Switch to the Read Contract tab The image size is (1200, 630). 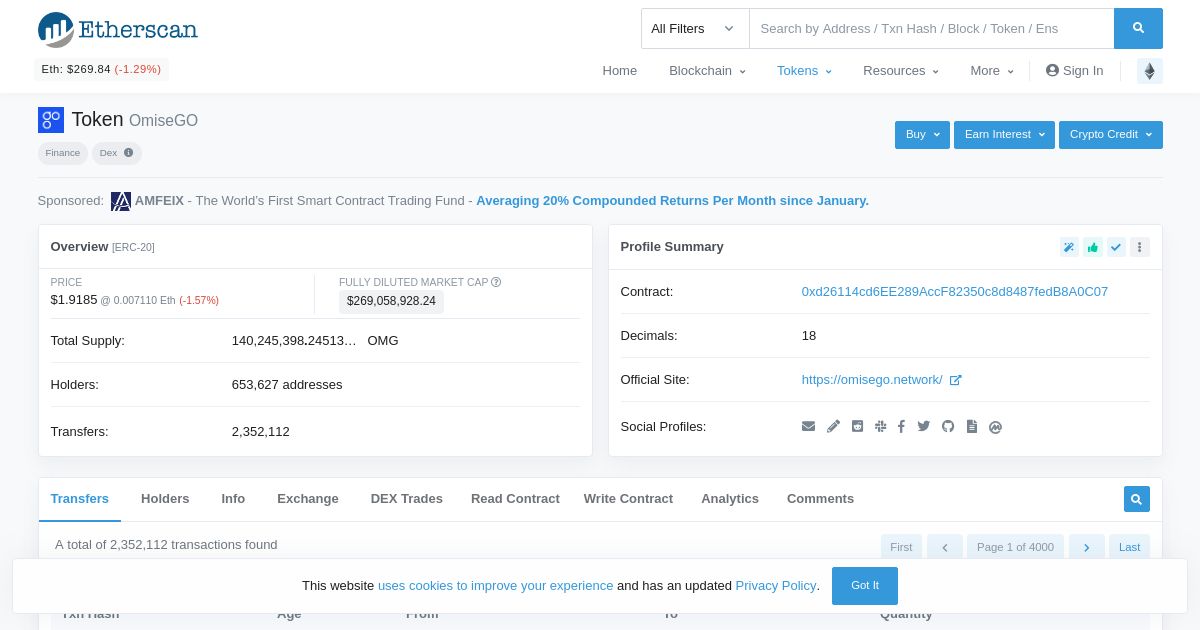[x=515, y=499]
